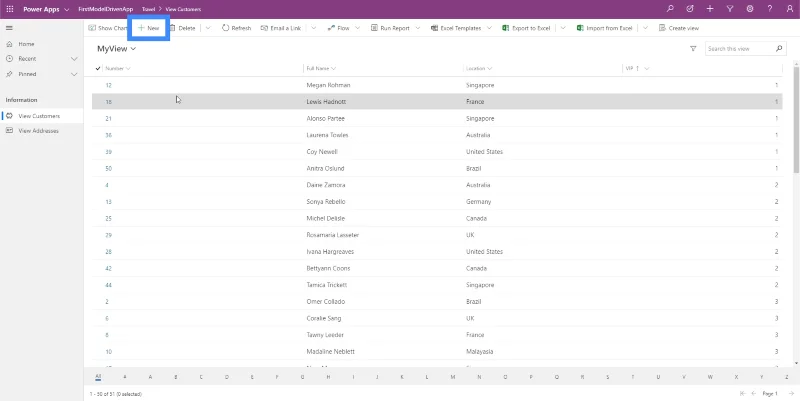Viewport: 800px width, 401px height.
Task: Open the chevron next to Export to Excel
Action: coord(563,28)
